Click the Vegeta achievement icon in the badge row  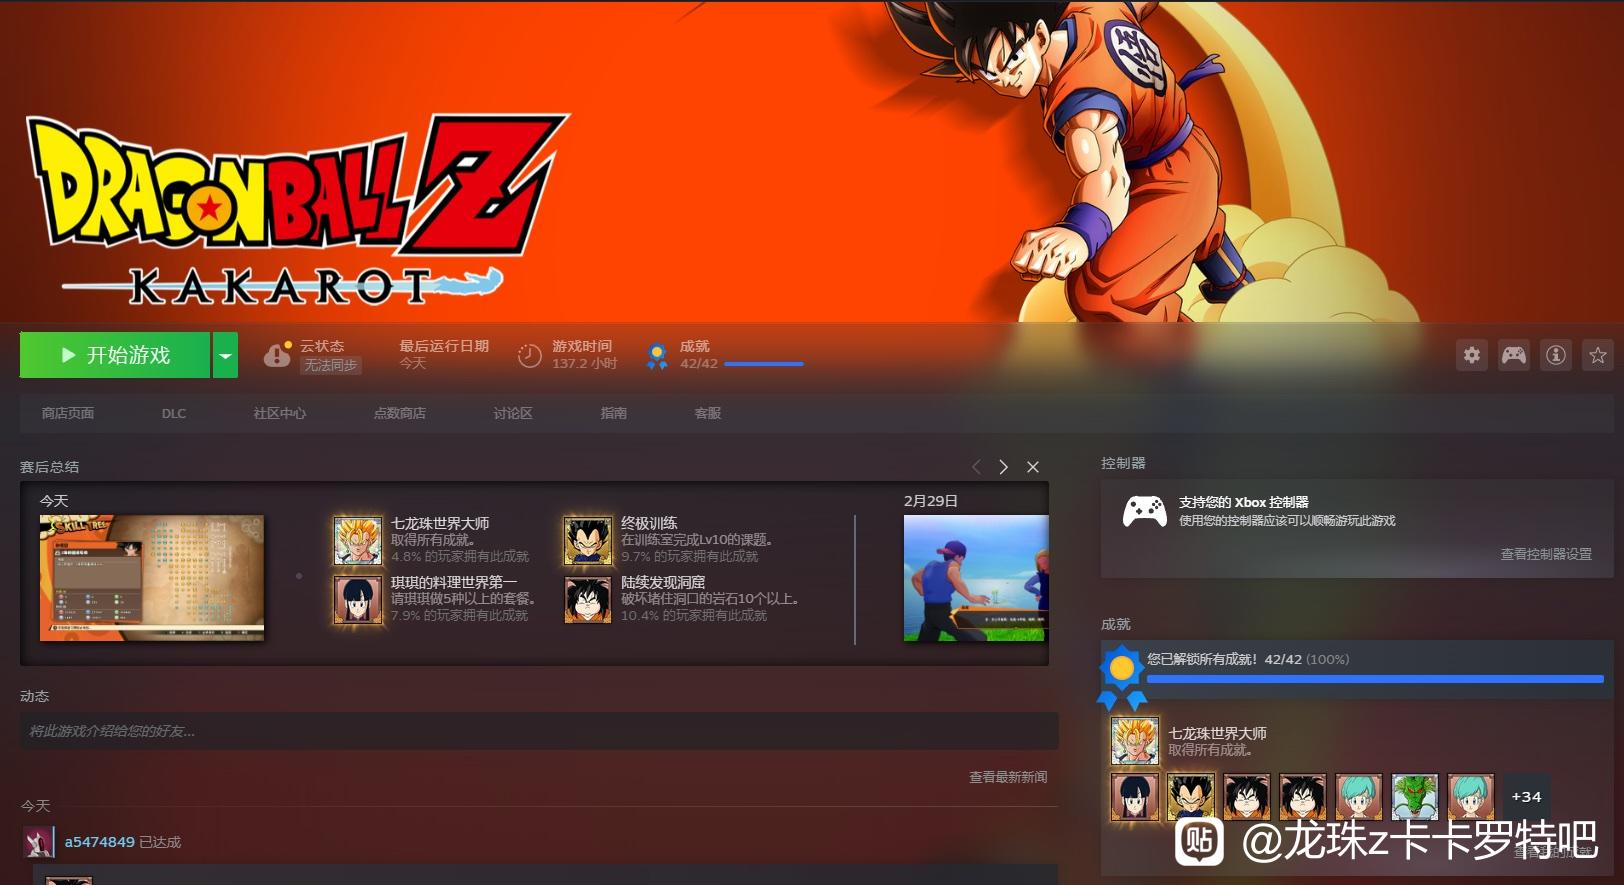pyautogui.click(x=1191, y=797)
